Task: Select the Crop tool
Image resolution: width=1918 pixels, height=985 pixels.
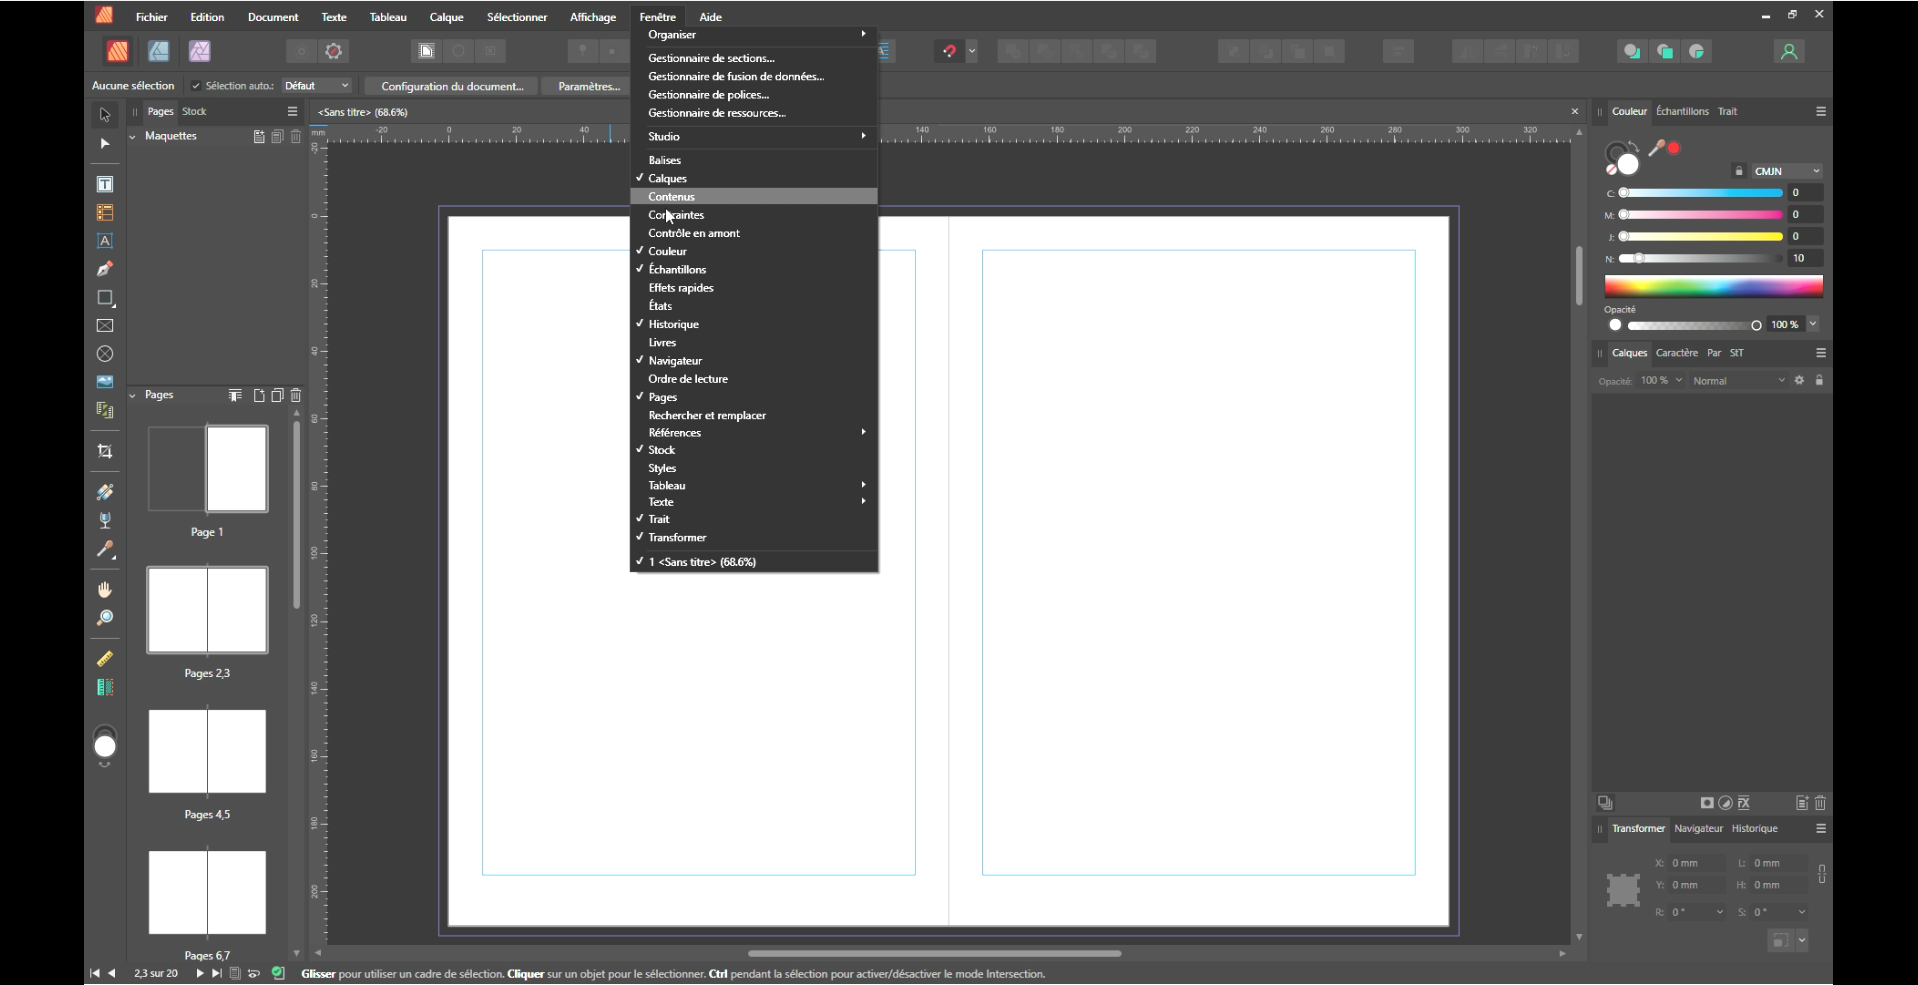Action: click(x=105, y=452)
